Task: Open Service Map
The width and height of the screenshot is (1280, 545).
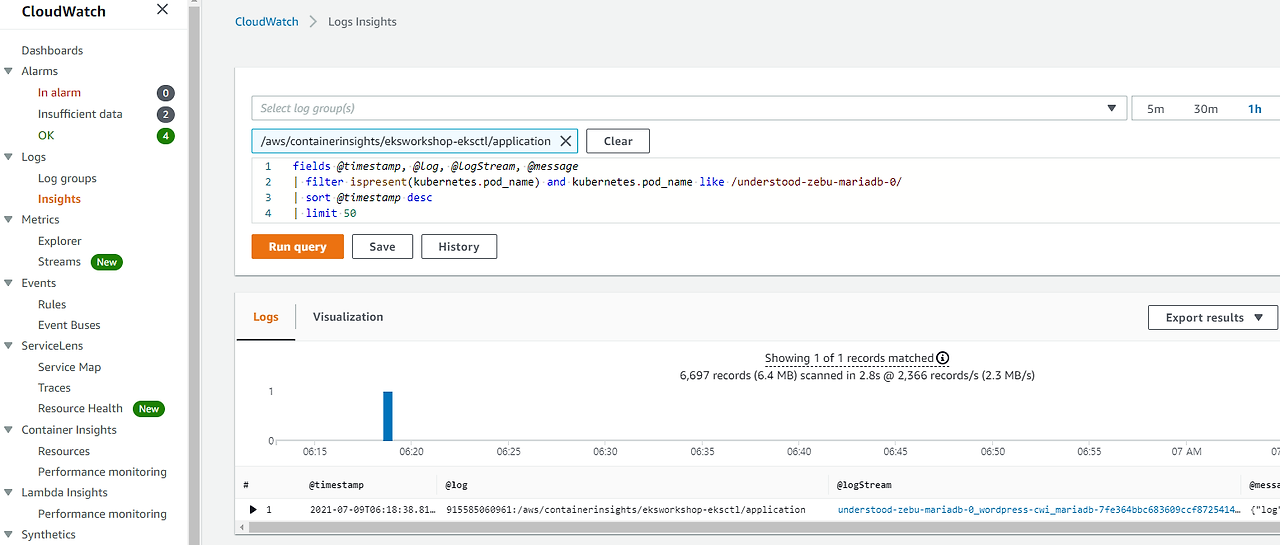Action: pos(69,367)
